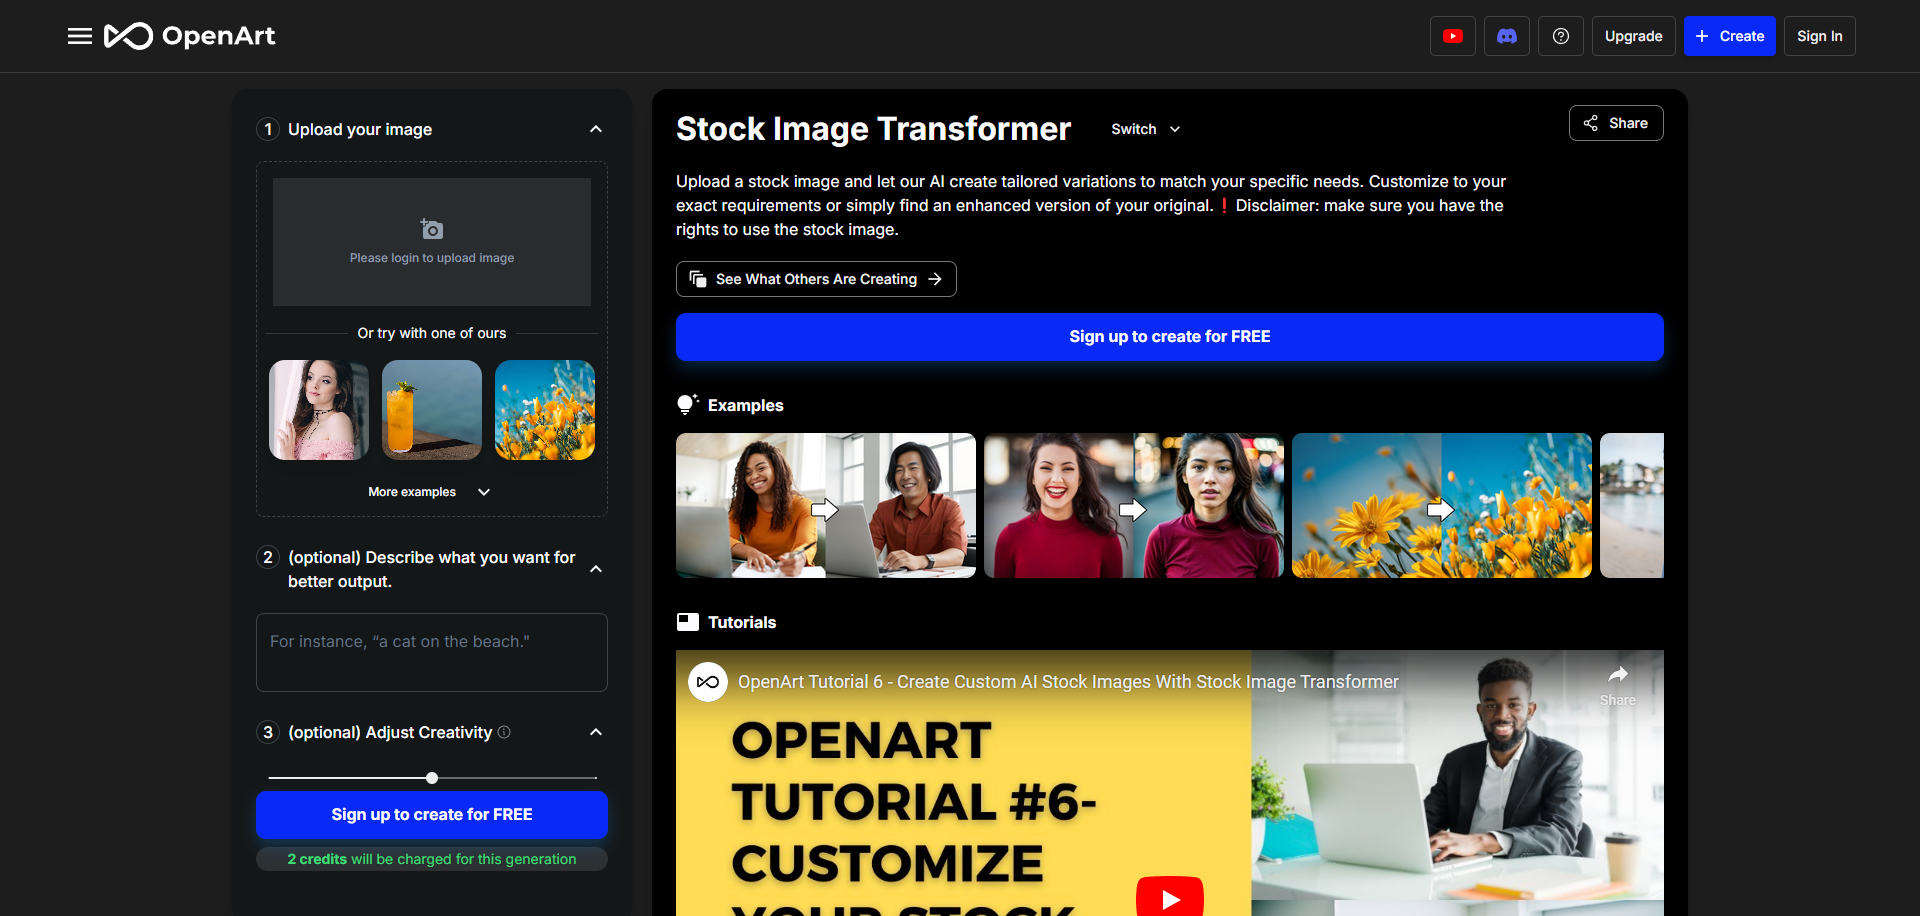Click the sidebar Sign up to create for FREE button
The image size is (1920, 916).
click(x=432, y=815)
